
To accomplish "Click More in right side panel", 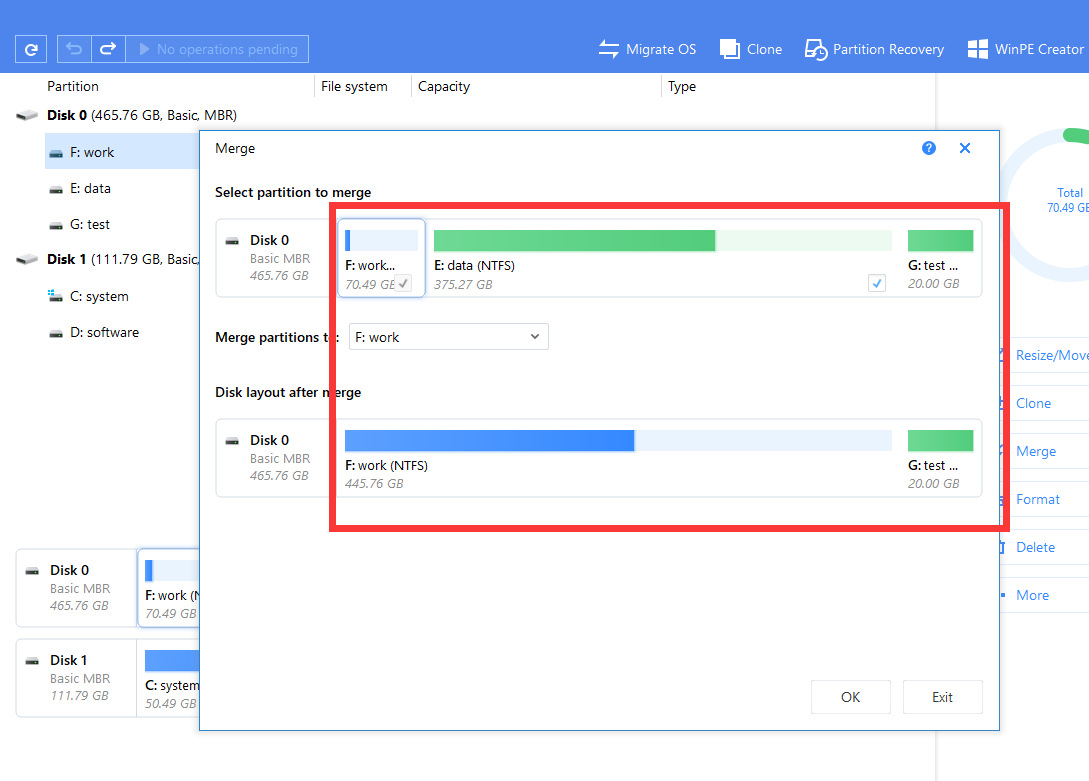I will coord(1032,595).
